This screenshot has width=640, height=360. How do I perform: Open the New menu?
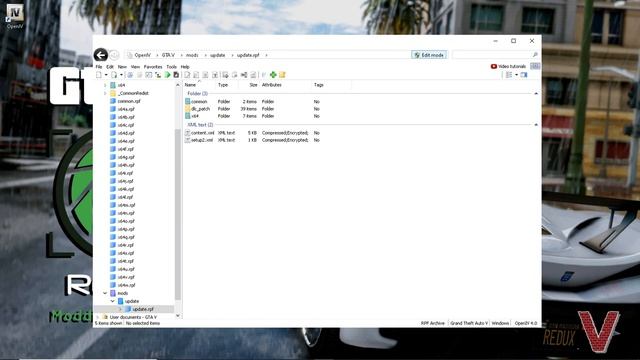coord(122,67)
